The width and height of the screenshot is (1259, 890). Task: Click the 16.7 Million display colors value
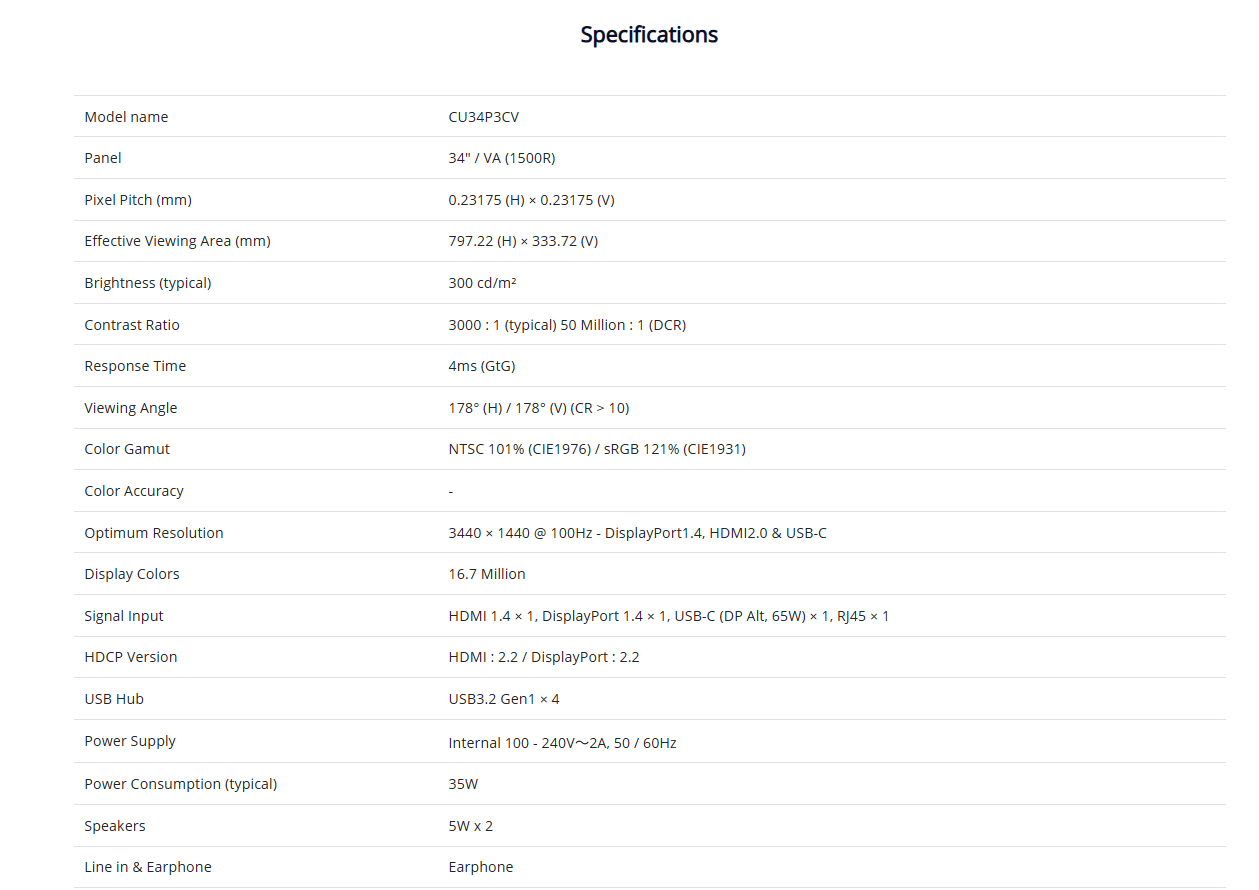click(x=487, y=574)
